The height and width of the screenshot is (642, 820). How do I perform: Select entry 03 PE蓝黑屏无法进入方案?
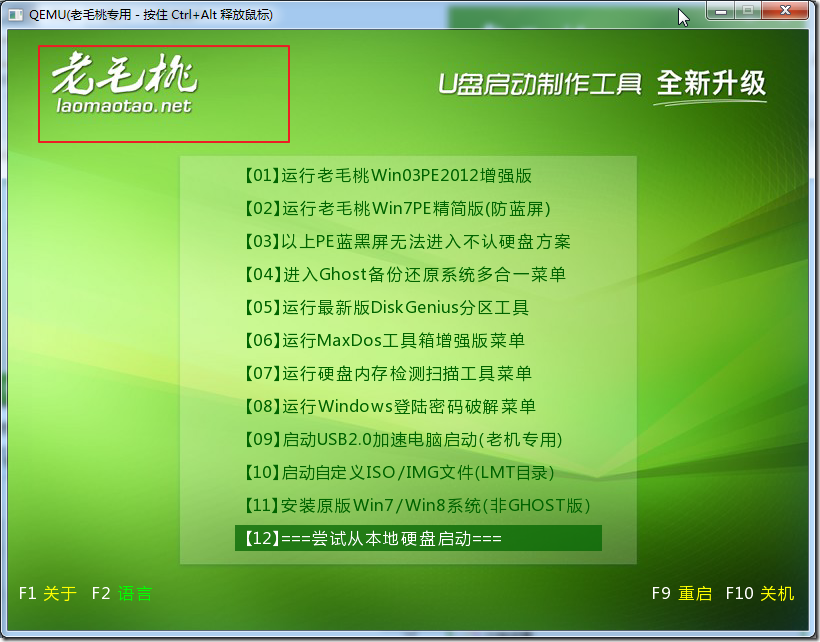(x=407, y=242)
